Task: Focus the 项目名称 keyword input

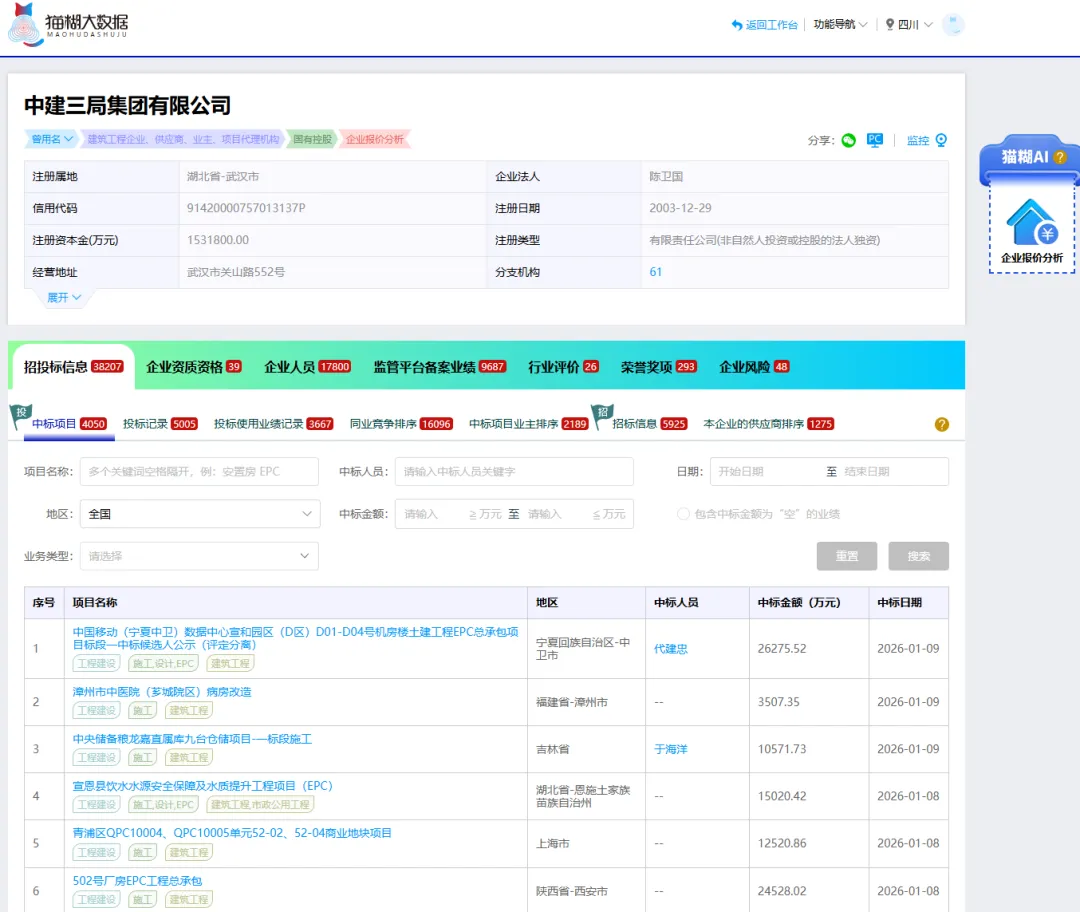Action: click(199, 472)
